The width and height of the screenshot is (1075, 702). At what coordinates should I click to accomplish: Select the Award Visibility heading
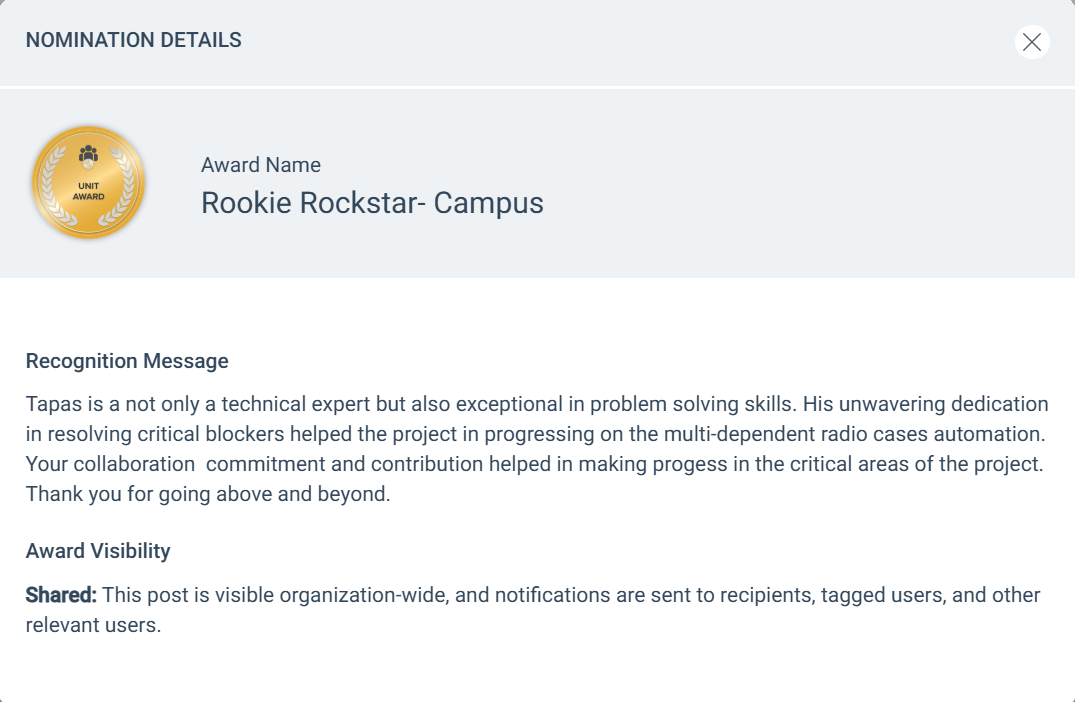click(x=97, y=551)
